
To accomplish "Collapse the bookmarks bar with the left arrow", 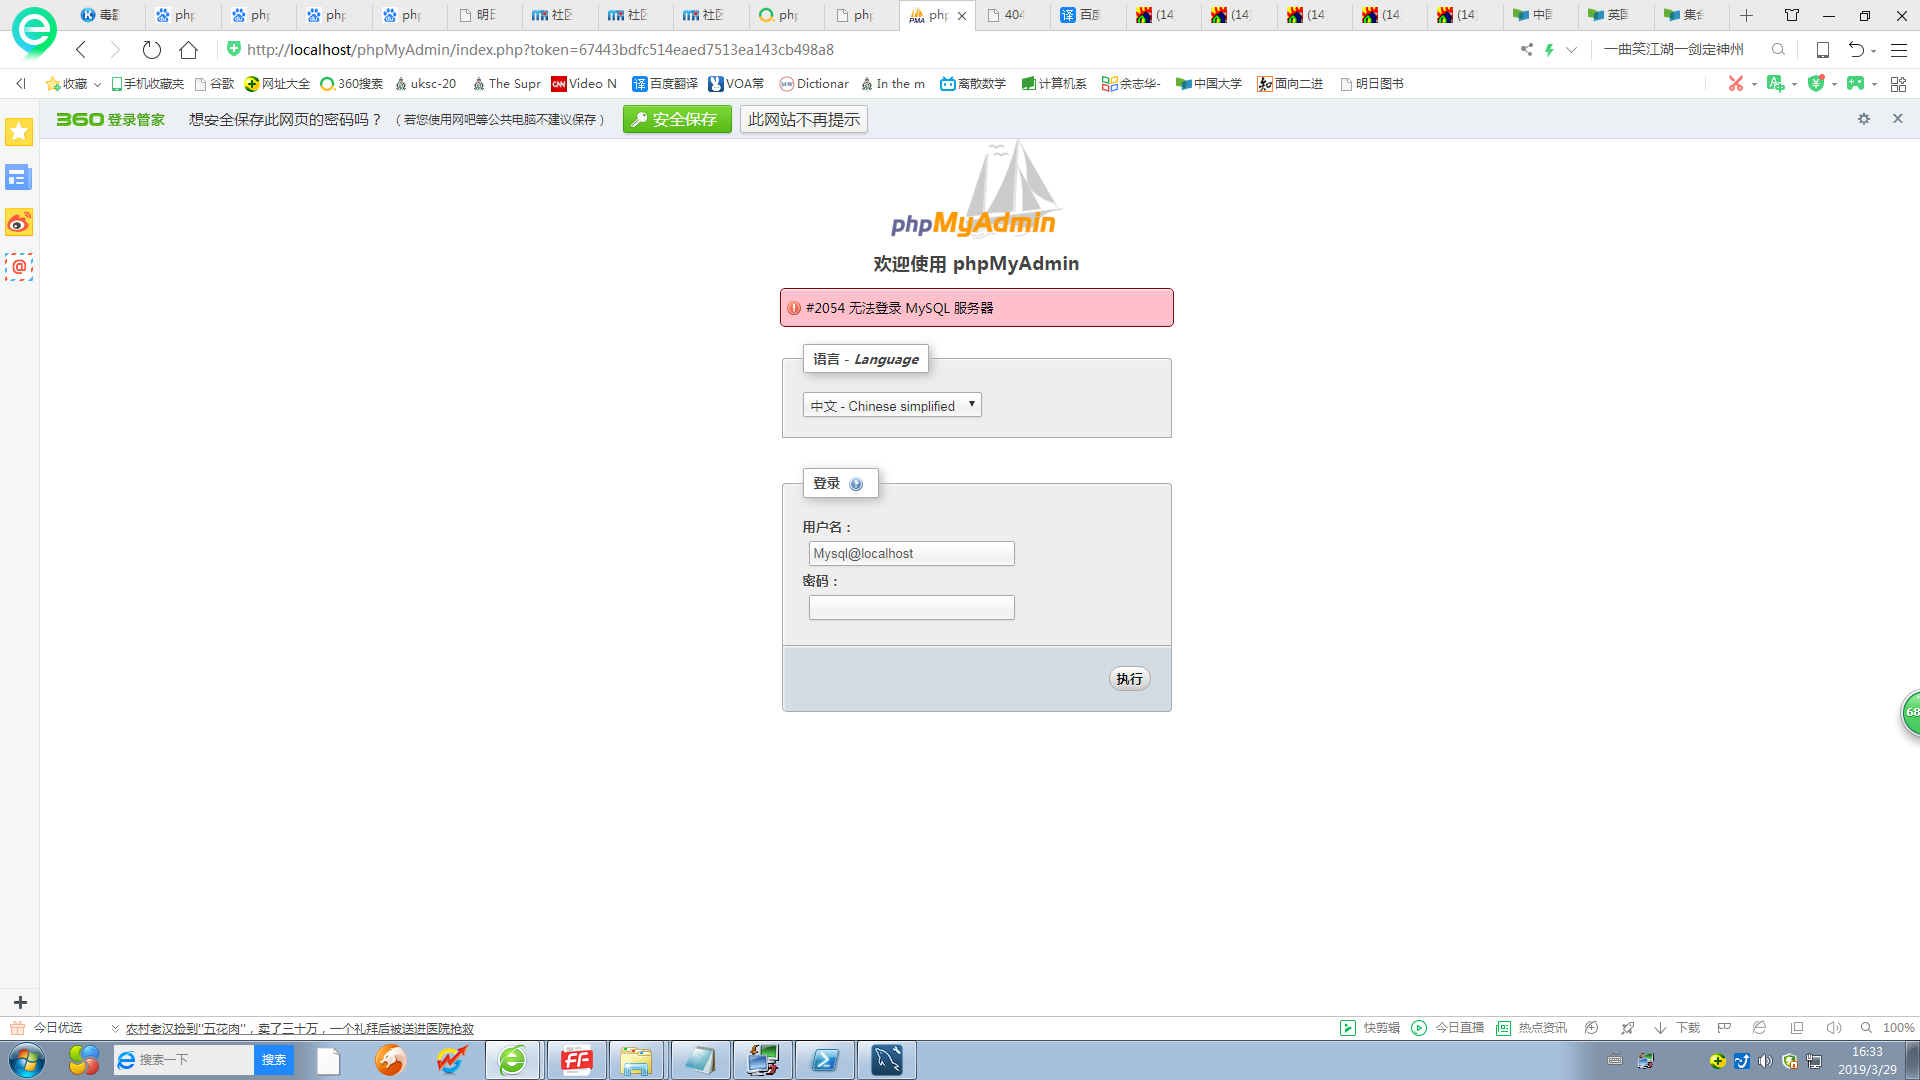I will point(20,84).
